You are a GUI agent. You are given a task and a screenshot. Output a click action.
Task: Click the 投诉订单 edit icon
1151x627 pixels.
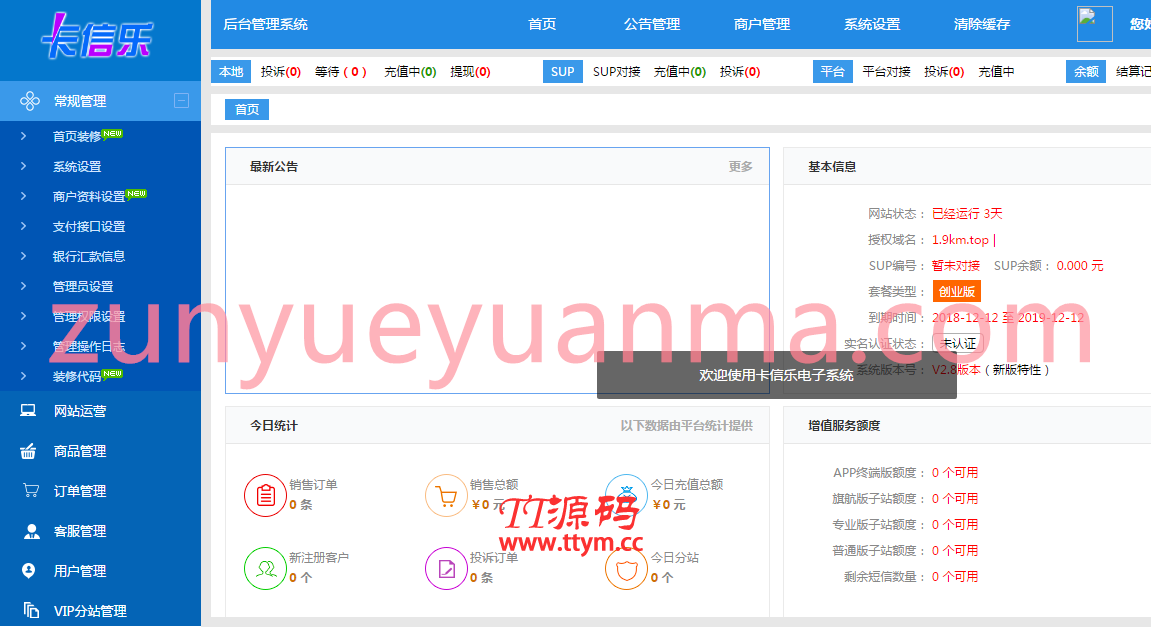coord(446,568)
